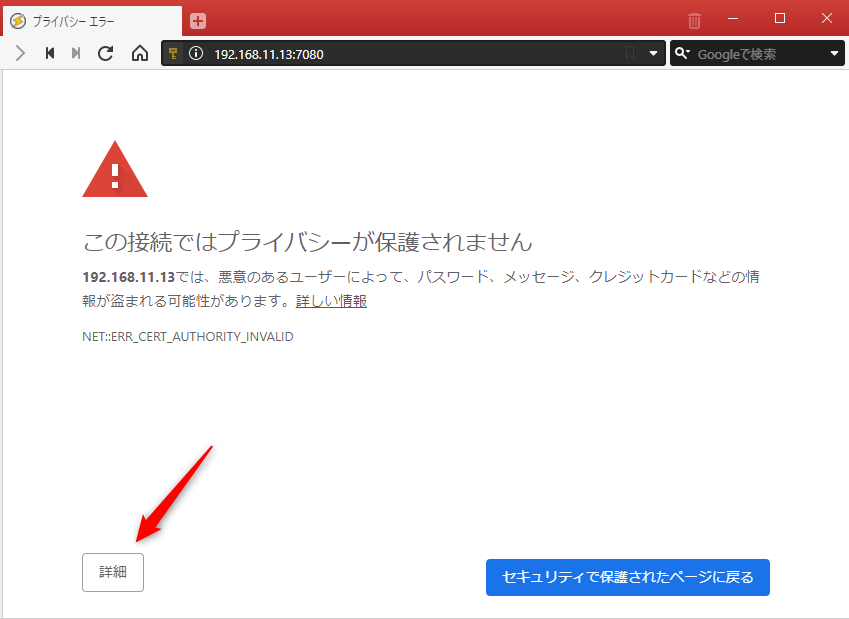Open site info circle icon
This screenshot has width=849, height=619.
coord(196,54)
